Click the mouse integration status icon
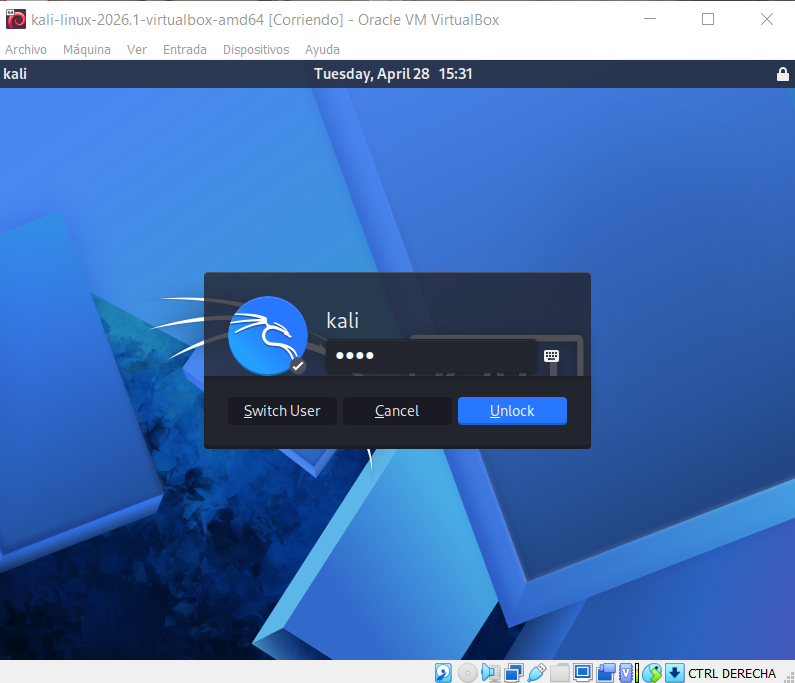795x683 pixels. pyautogui.click(x=652, y=673)
